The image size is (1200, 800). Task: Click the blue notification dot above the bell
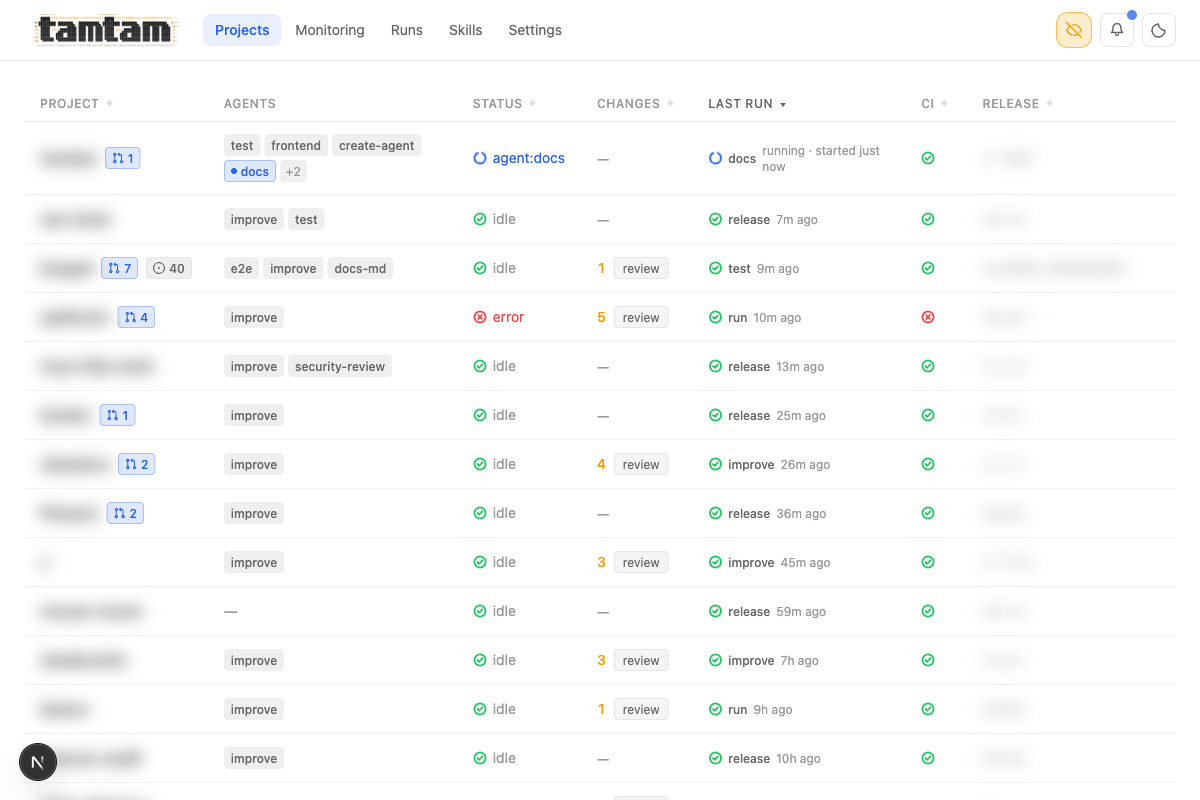[x=1131, y=14]
